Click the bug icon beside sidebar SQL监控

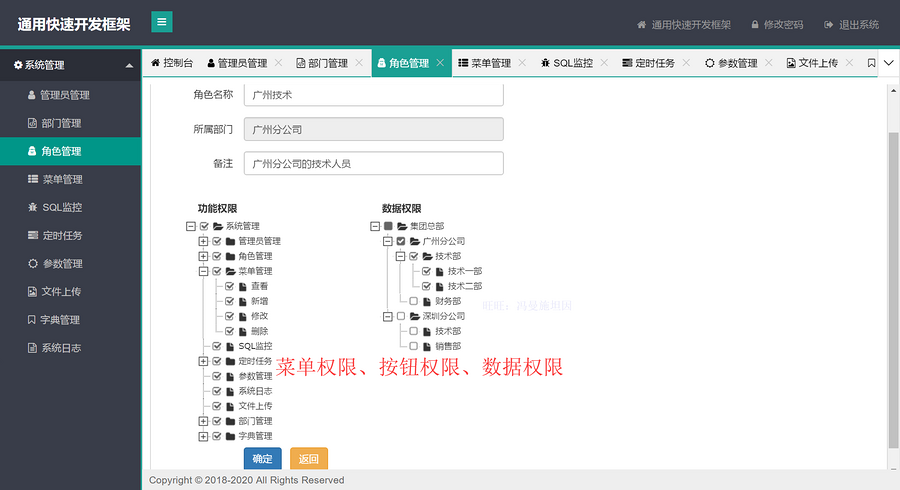click(33, 207)
